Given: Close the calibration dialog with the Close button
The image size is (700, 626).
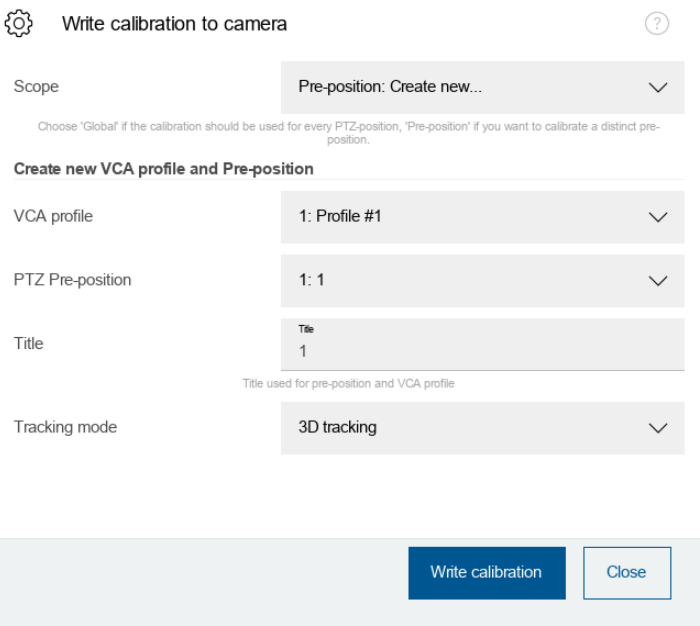Looking at the screenshot, I should (626, 573).
